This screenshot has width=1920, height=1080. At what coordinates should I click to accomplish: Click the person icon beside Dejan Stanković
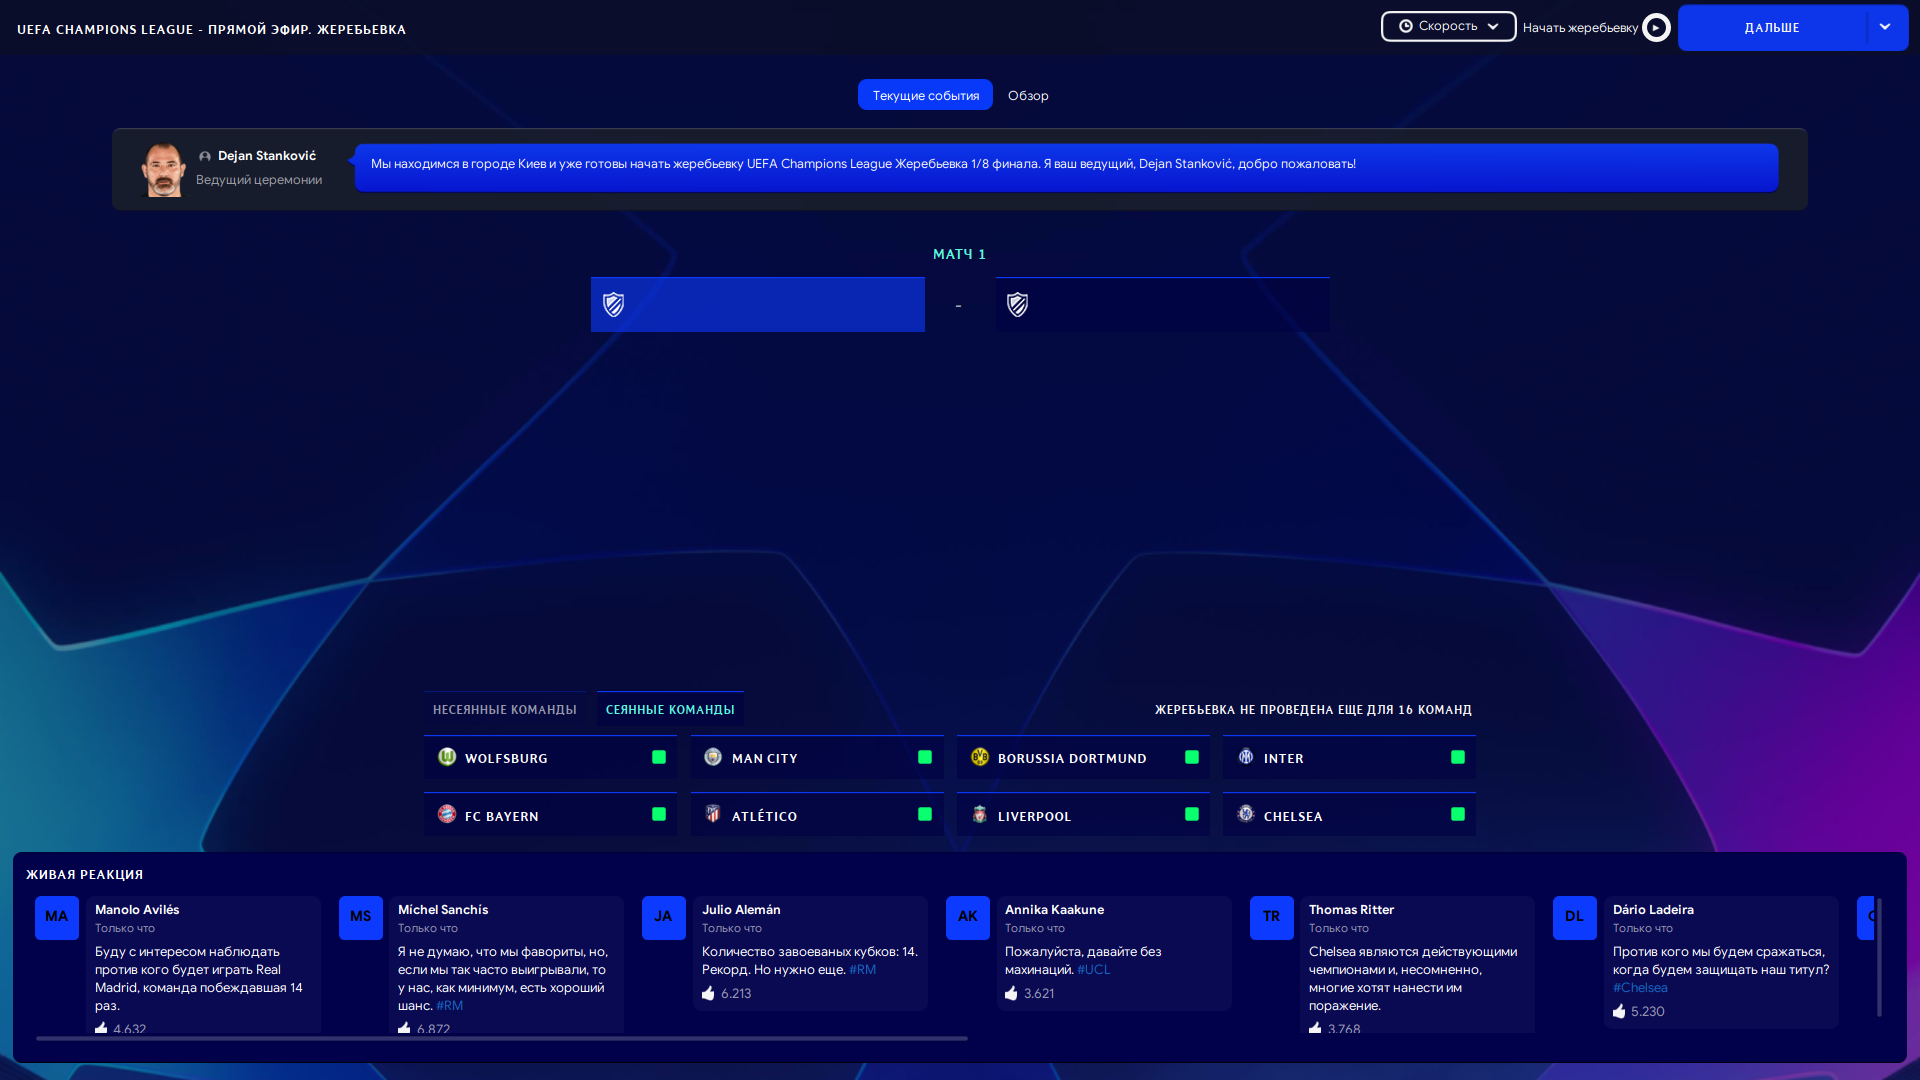point(205,156)
